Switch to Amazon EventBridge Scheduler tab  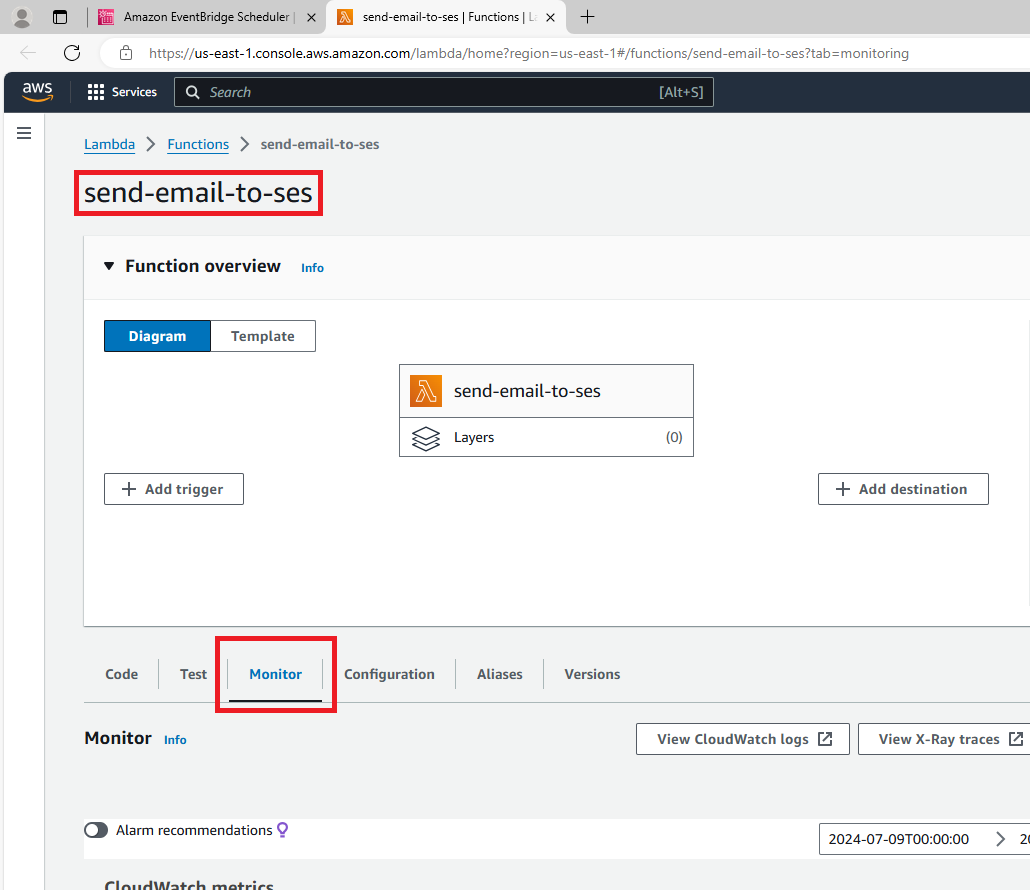coord(207,17)
